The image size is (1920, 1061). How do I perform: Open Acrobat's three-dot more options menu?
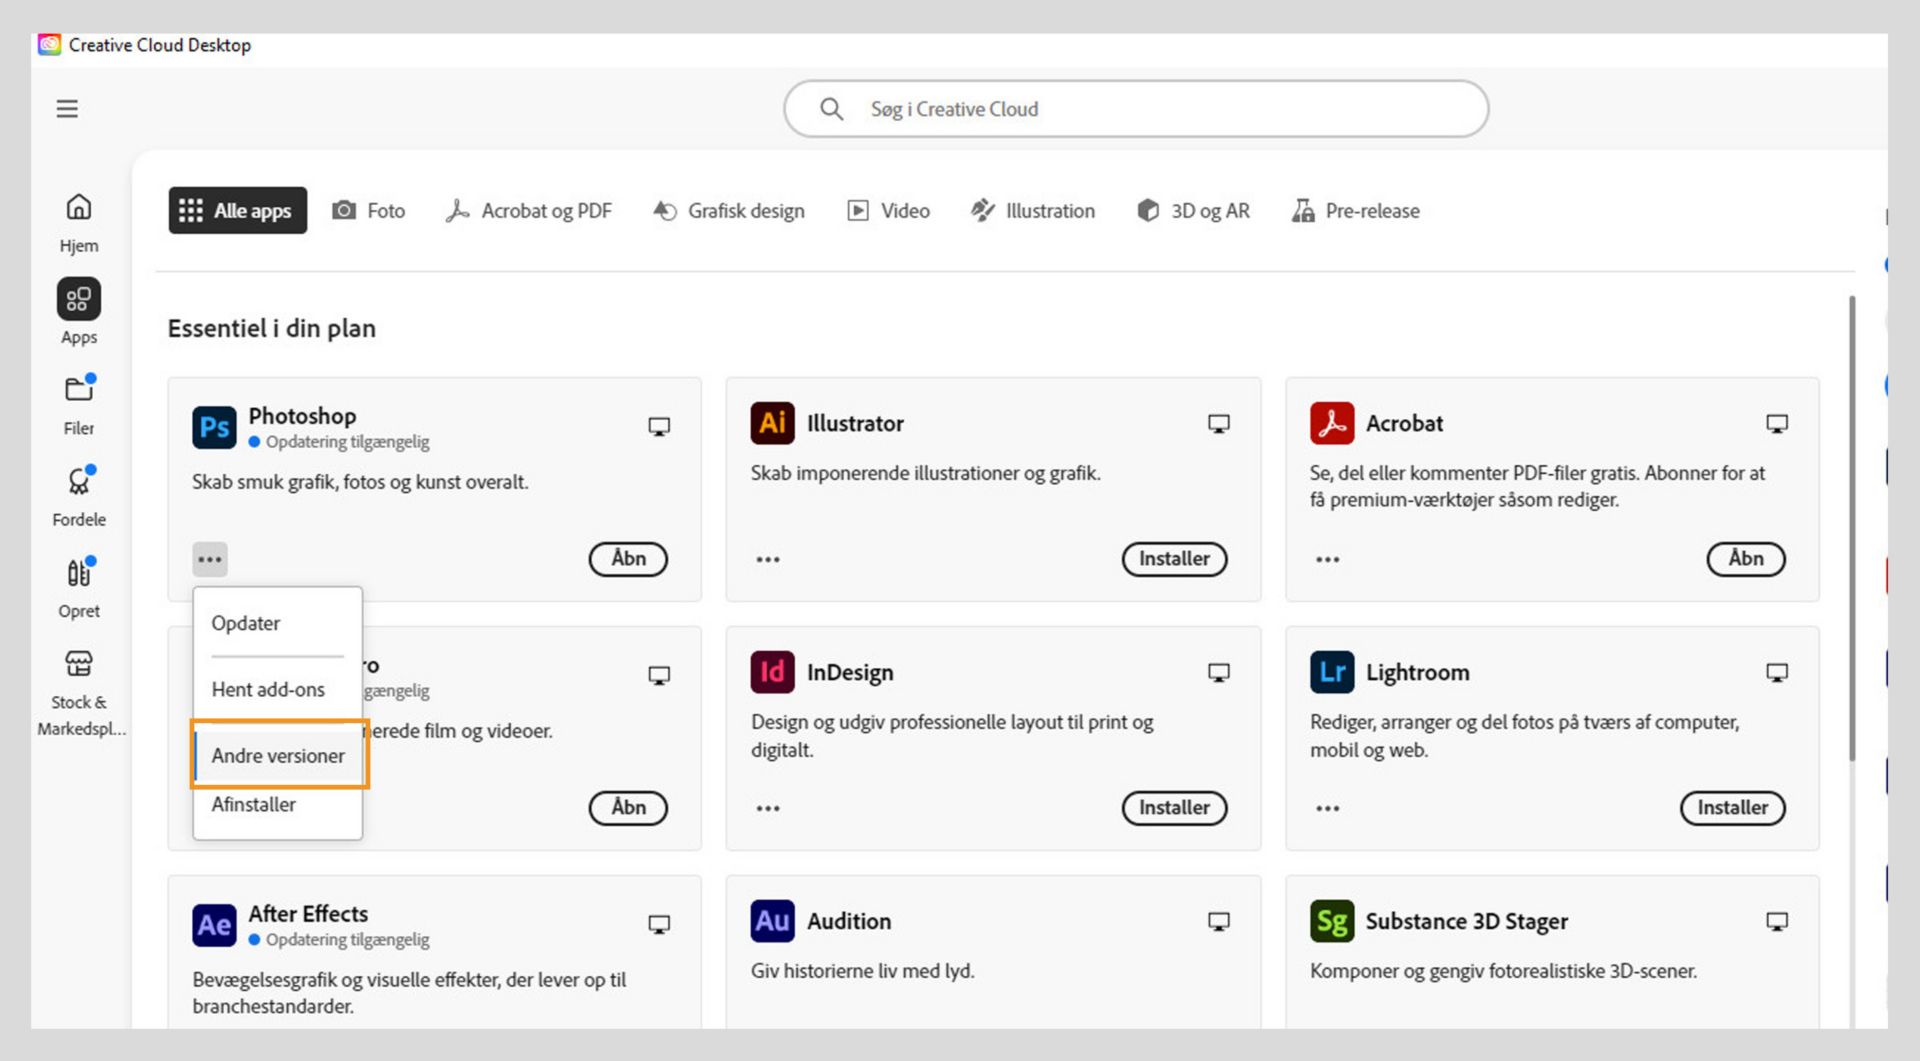click(x=1327, y=559)
